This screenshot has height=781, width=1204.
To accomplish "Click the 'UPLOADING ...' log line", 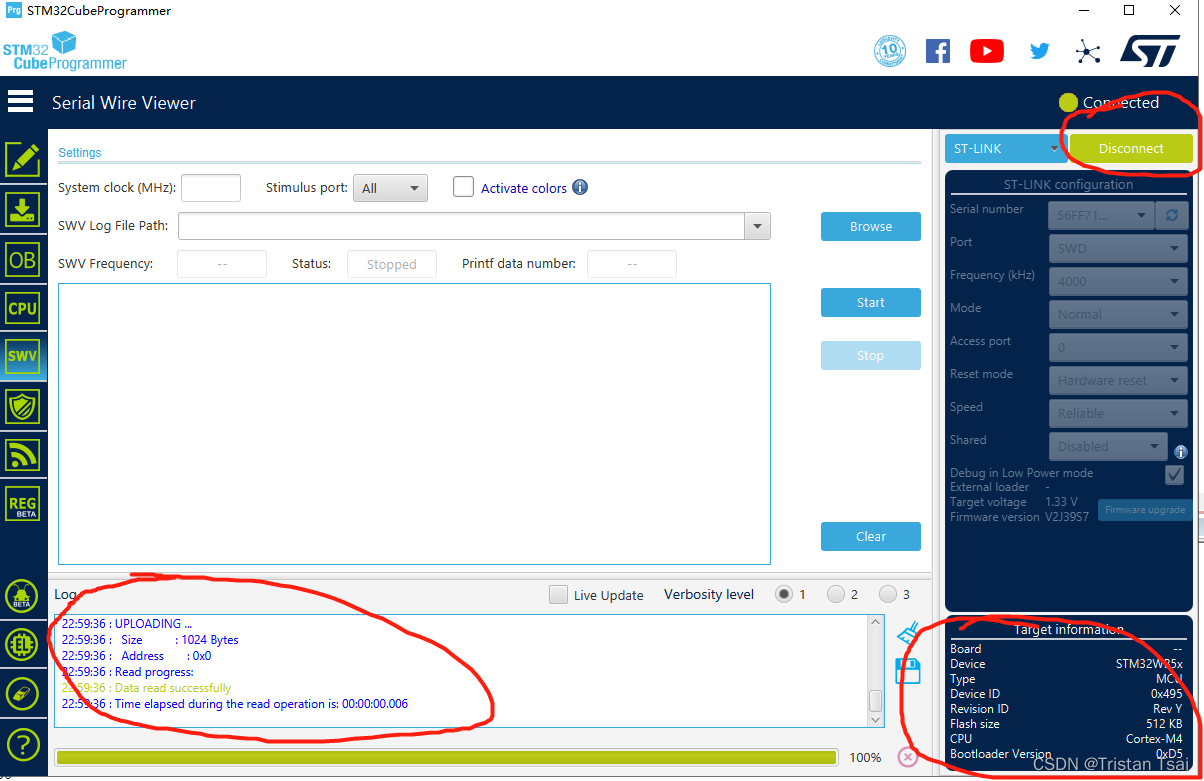I will (x=127, y=623).
